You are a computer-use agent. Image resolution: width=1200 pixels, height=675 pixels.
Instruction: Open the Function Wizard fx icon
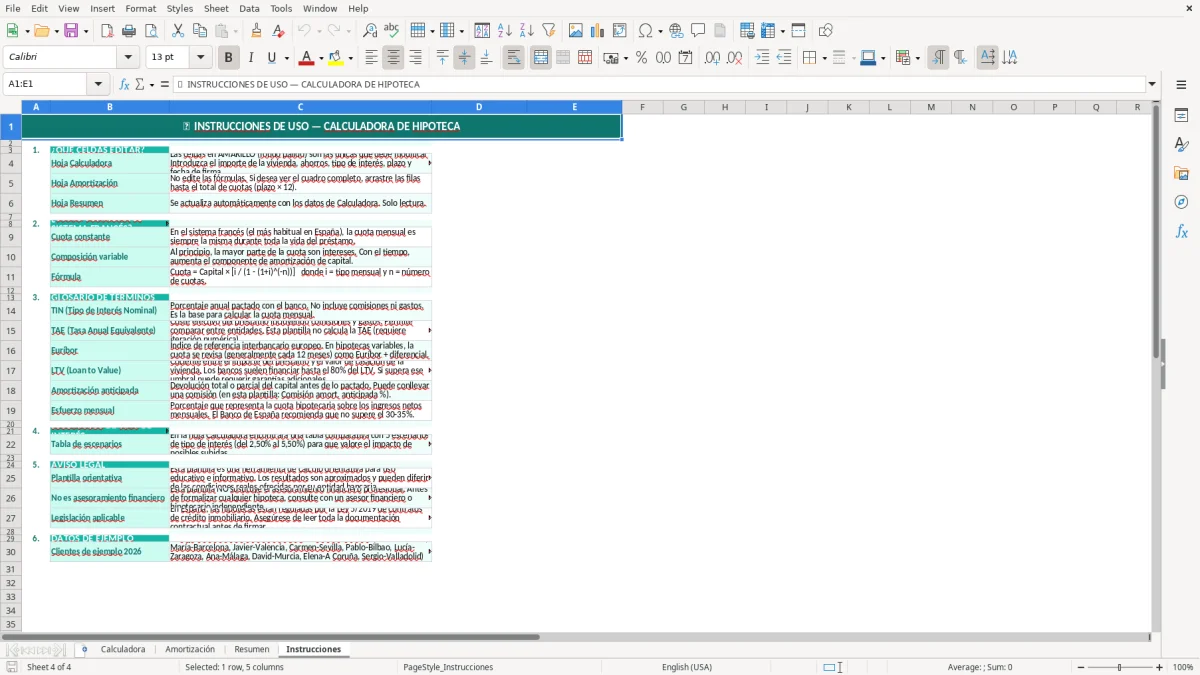125,84
